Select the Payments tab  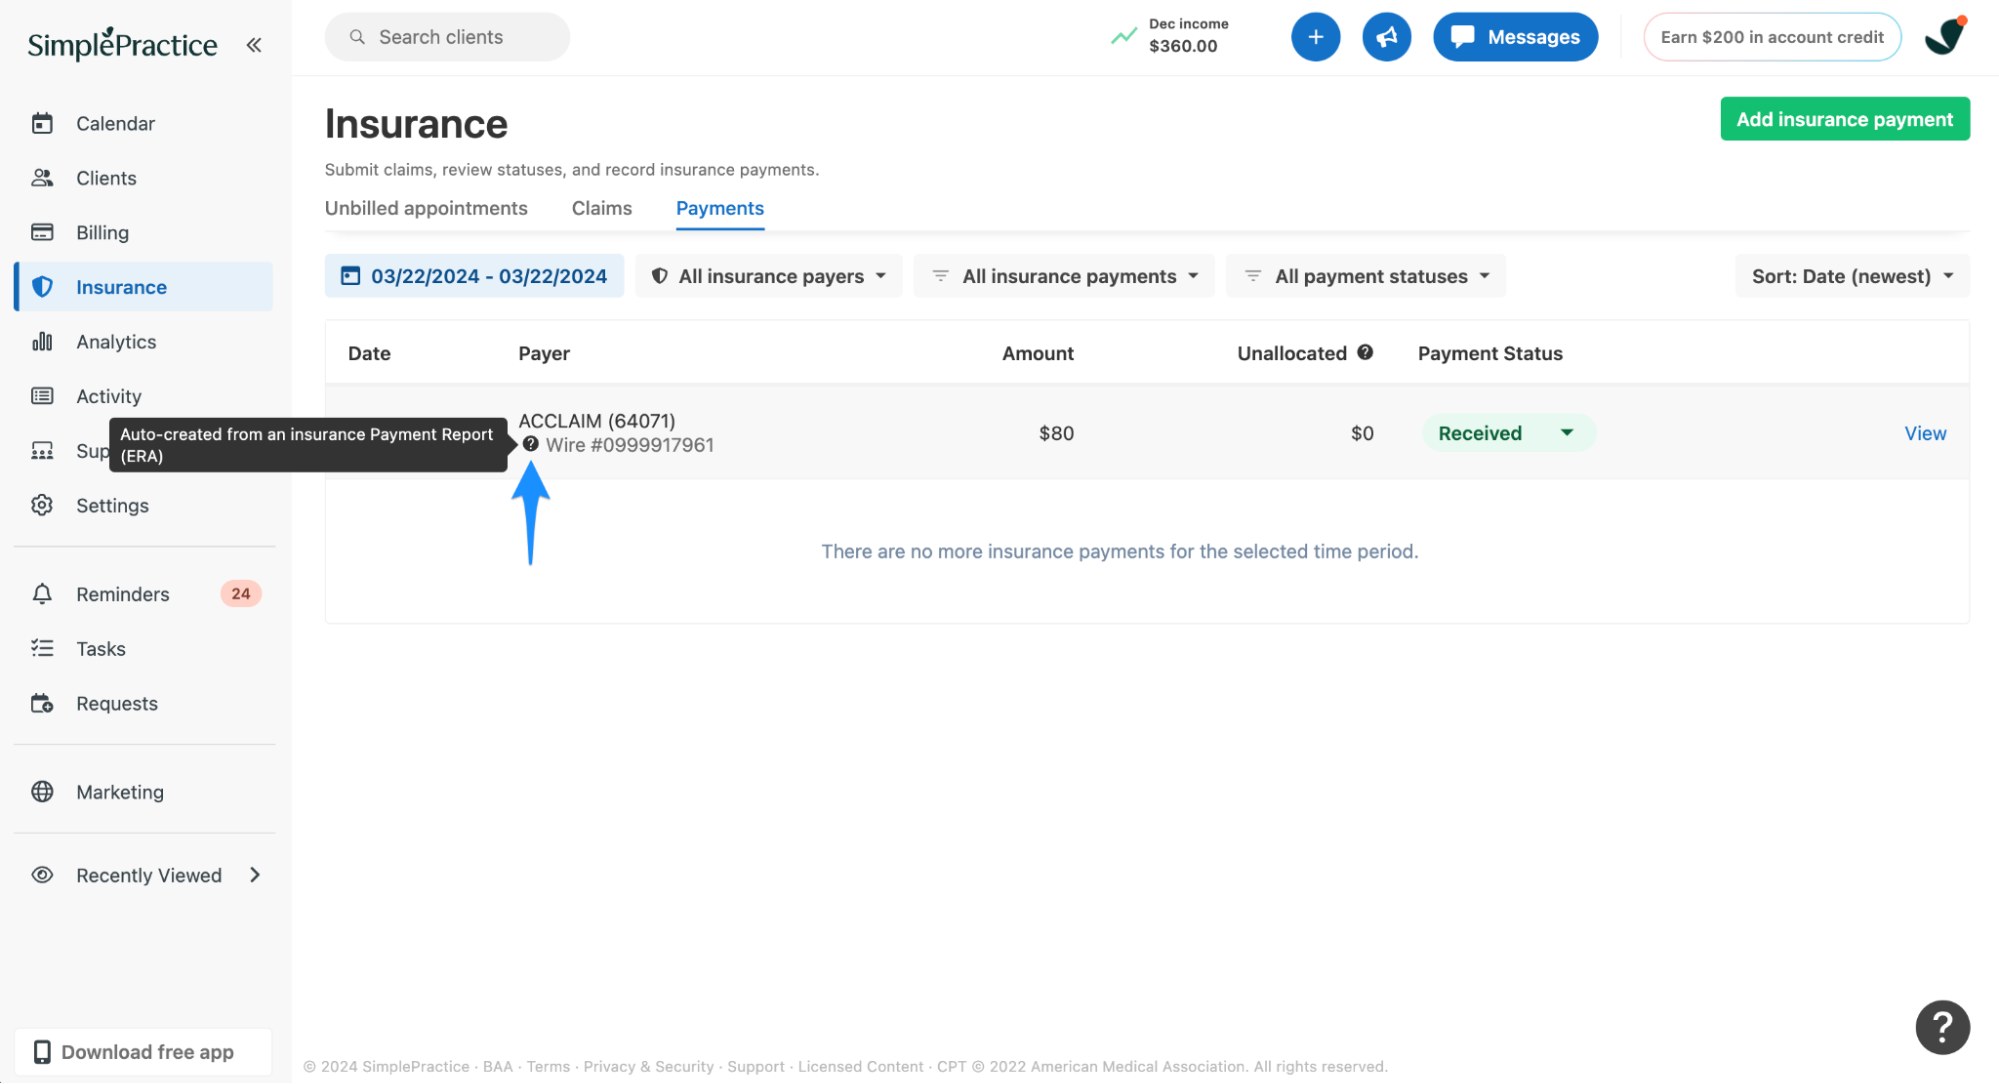720,208
